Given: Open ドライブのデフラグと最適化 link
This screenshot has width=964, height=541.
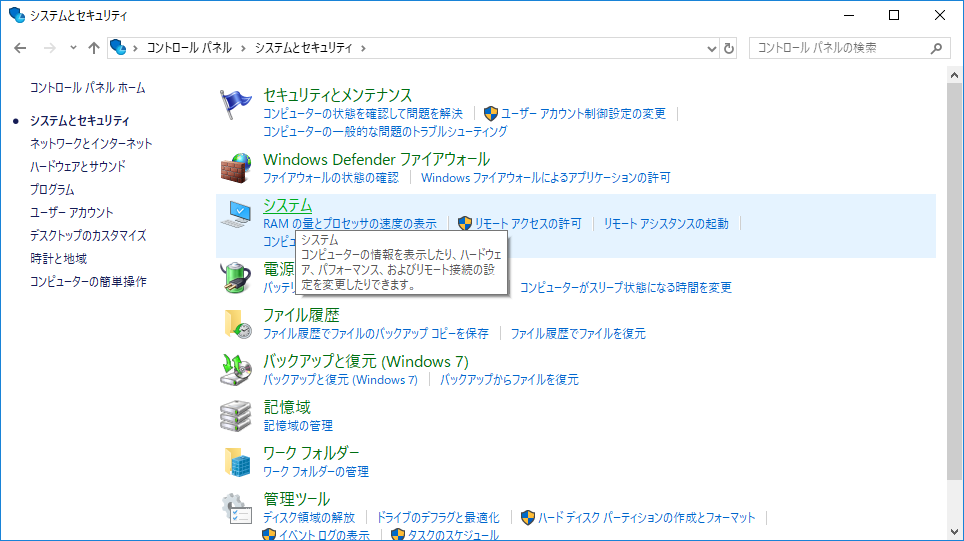Looking at the screenshot, I should pos(438,518).
